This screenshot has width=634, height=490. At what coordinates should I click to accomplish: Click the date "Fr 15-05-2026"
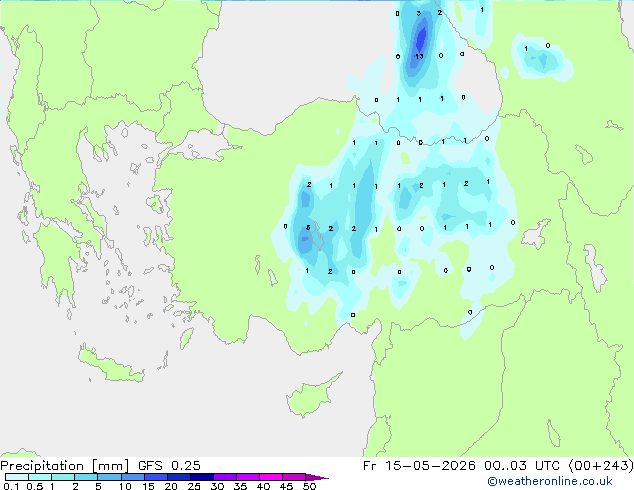[419, 466]
